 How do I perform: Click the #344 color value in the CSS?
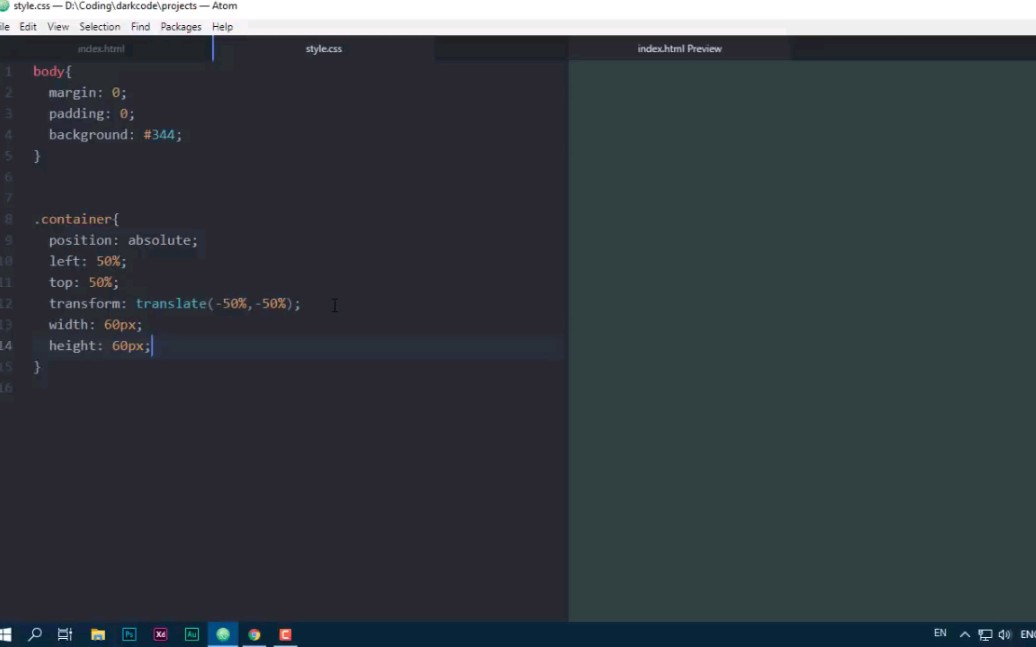tap(160, 134)
